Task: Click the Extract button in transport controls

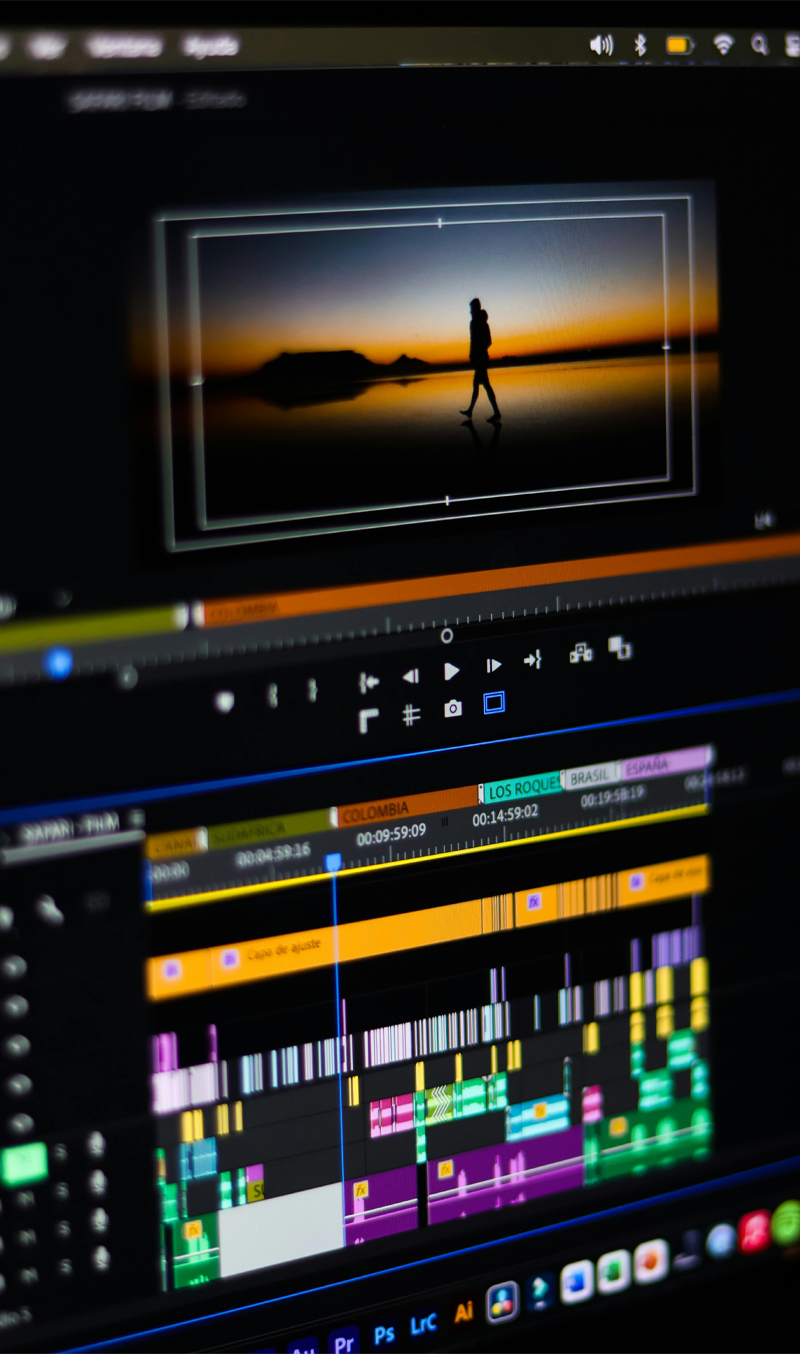Action: pyautogui.click(x=620, y=647)
